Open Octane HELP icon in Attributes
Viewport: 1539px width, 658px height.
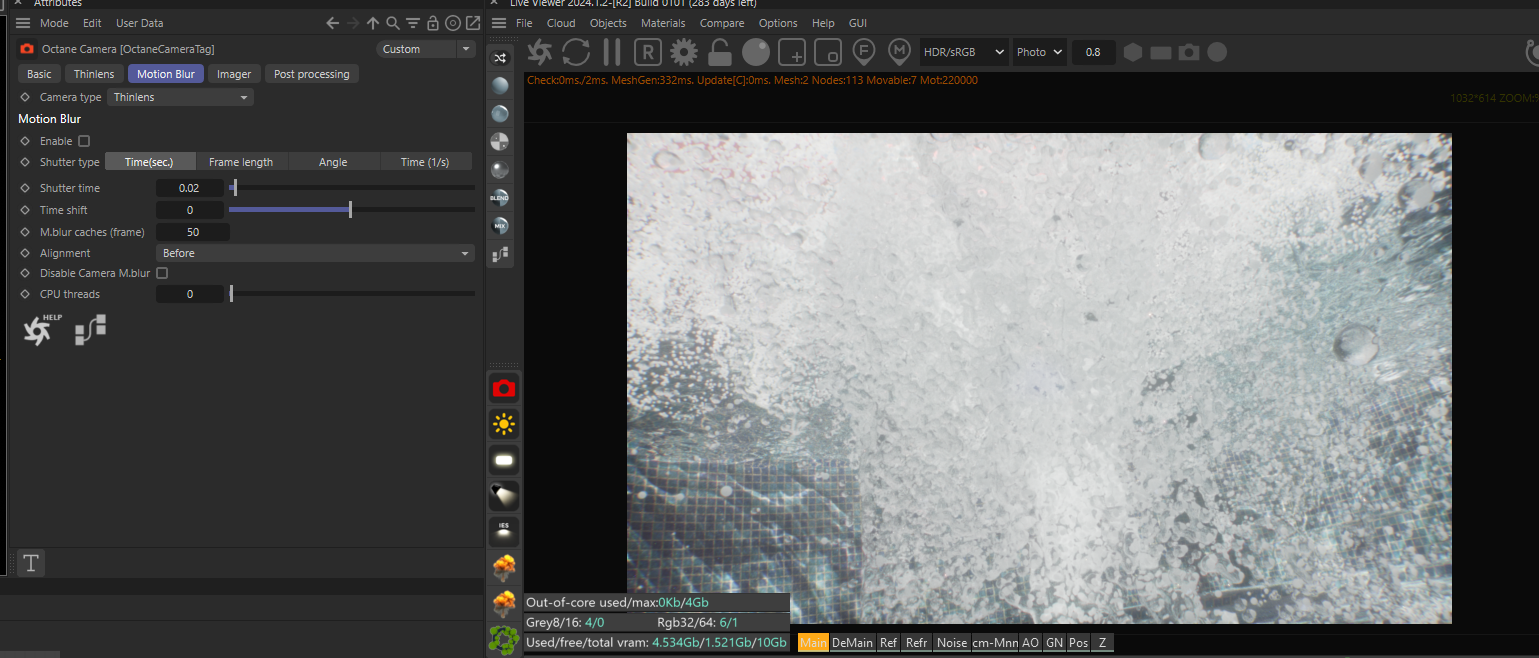(x=42, y=330)
